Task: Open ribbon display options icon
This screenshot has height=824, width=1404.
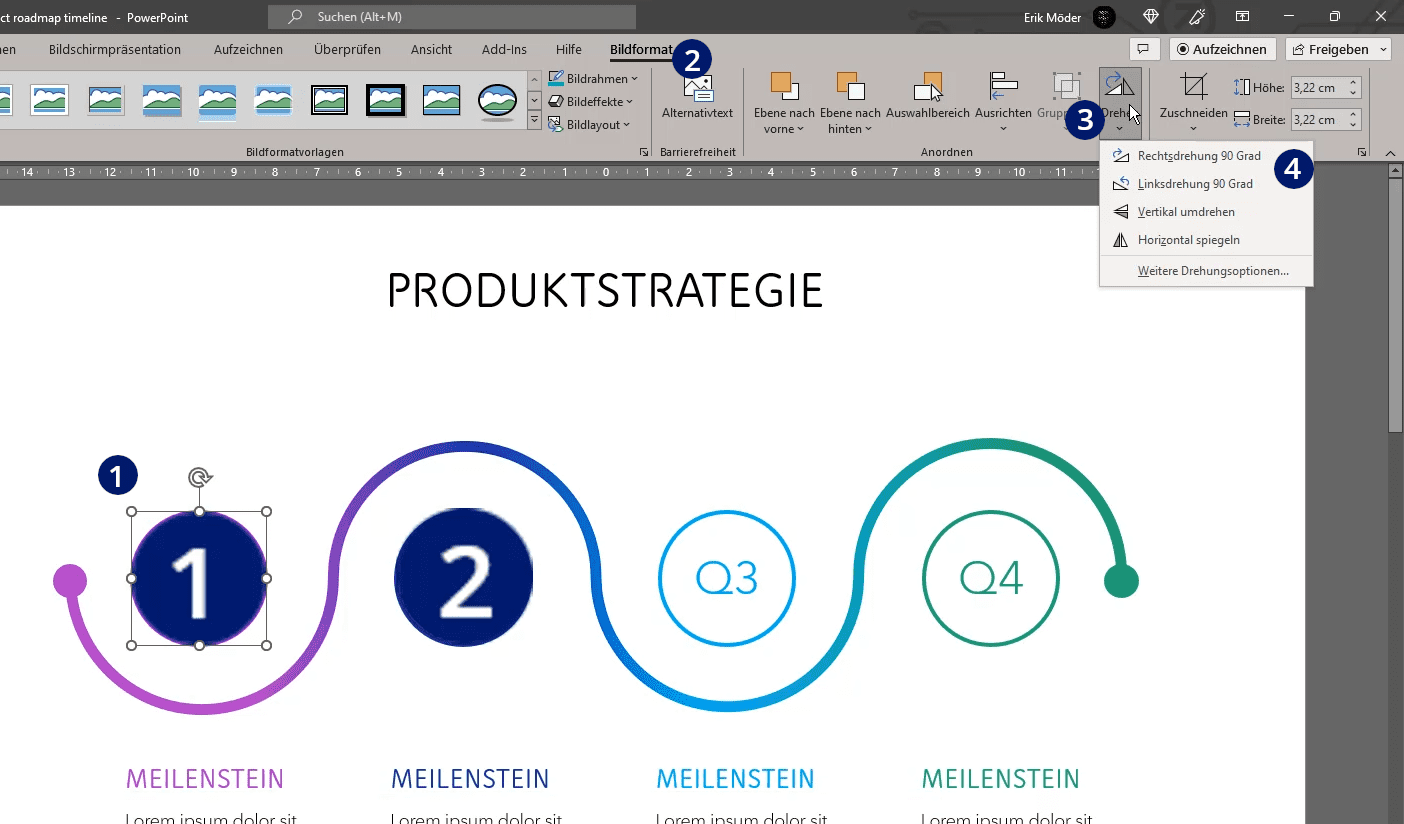Action: click(1242, 17)
